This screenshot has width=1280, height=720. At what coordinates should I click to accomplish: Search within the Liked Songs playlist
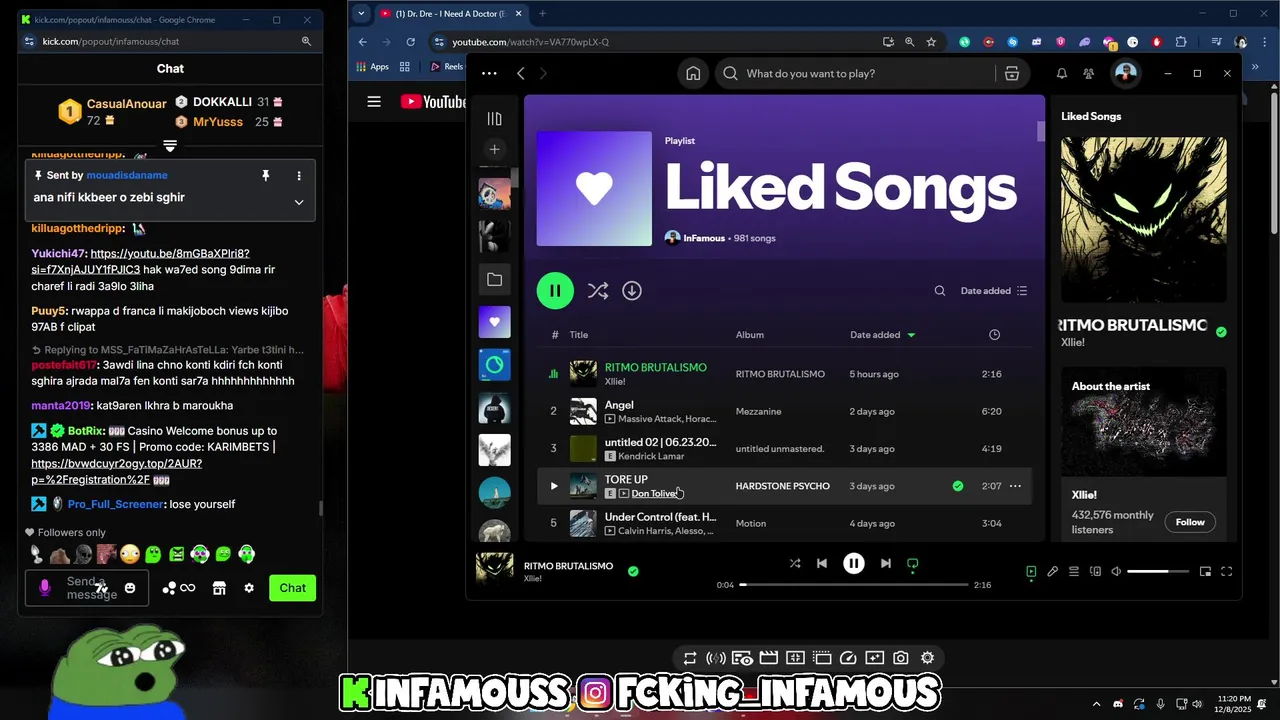pos(940,291)
